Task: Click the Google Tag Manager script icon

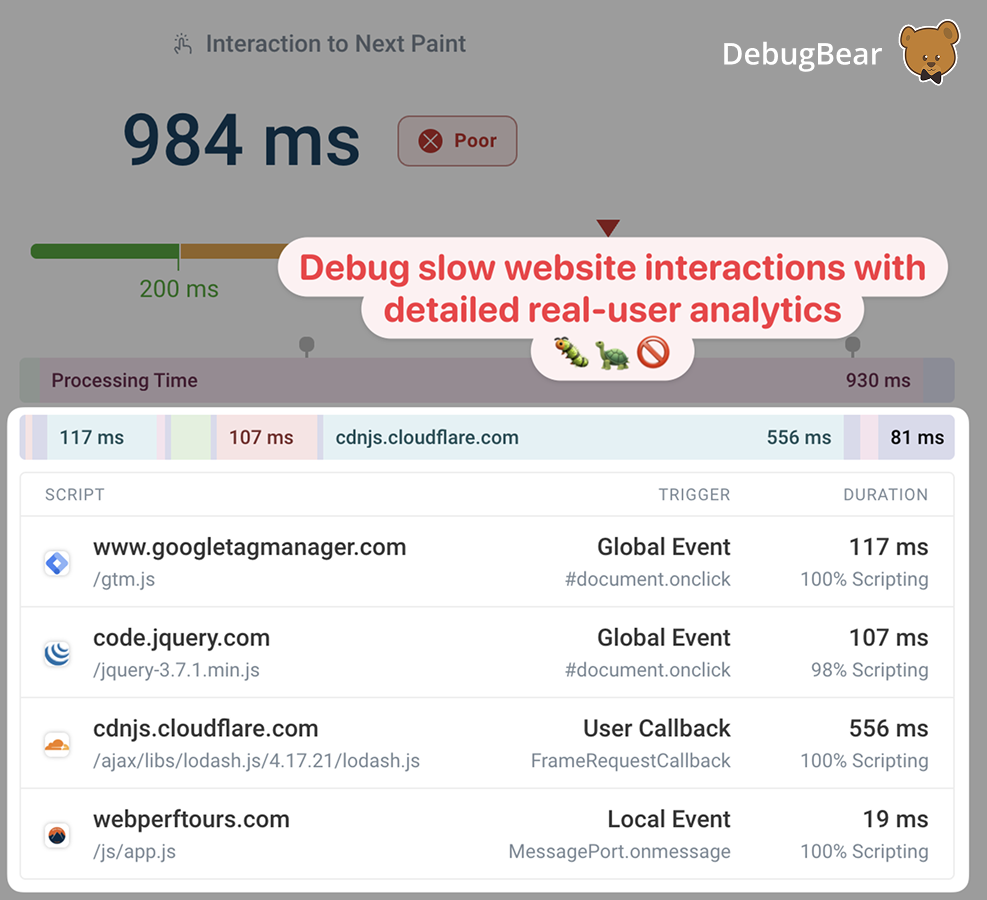Action: 57,563
